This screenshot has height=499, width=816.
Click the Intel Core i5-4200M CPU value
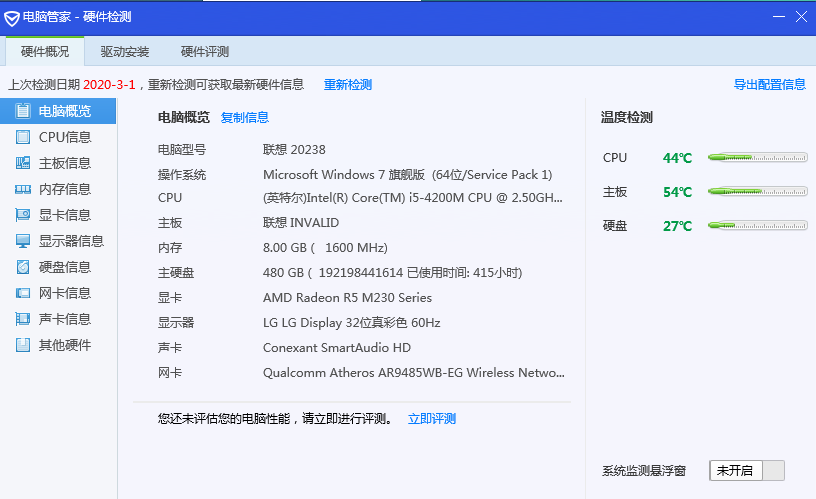click(413, 198)
